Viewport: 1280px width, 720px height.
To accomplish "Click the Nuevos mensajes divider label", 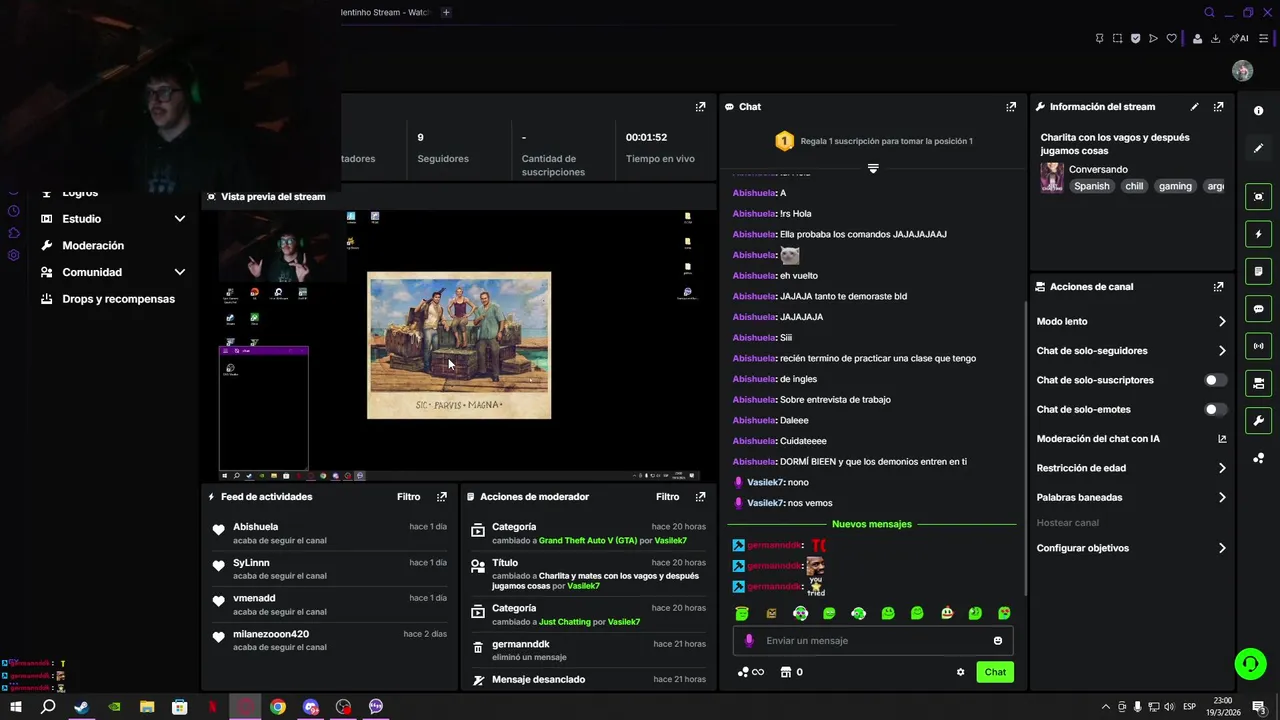I will pyautogui.click(x=871, y=524).
